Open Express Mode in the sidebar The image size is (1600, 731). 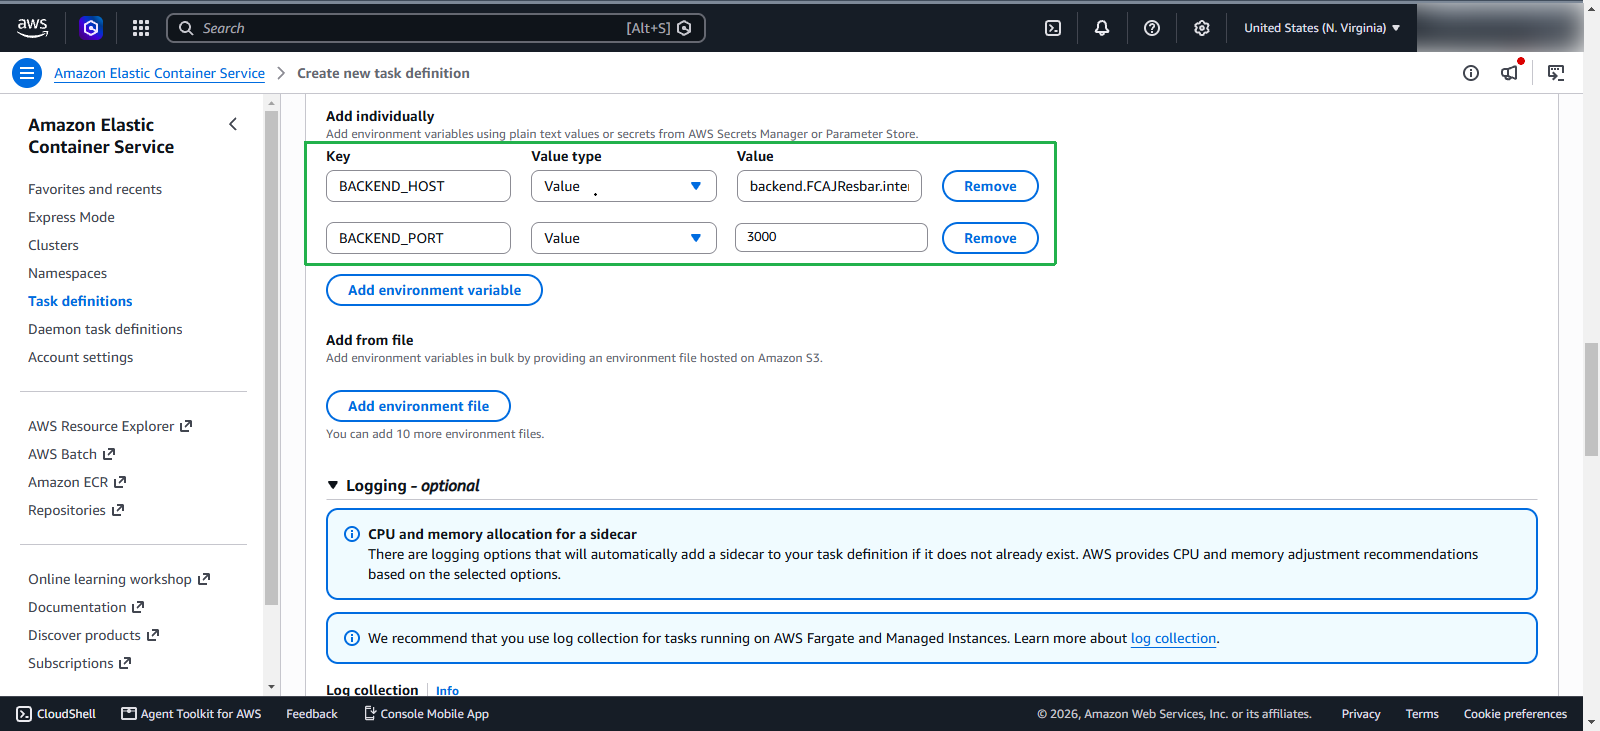pos(71,217)
